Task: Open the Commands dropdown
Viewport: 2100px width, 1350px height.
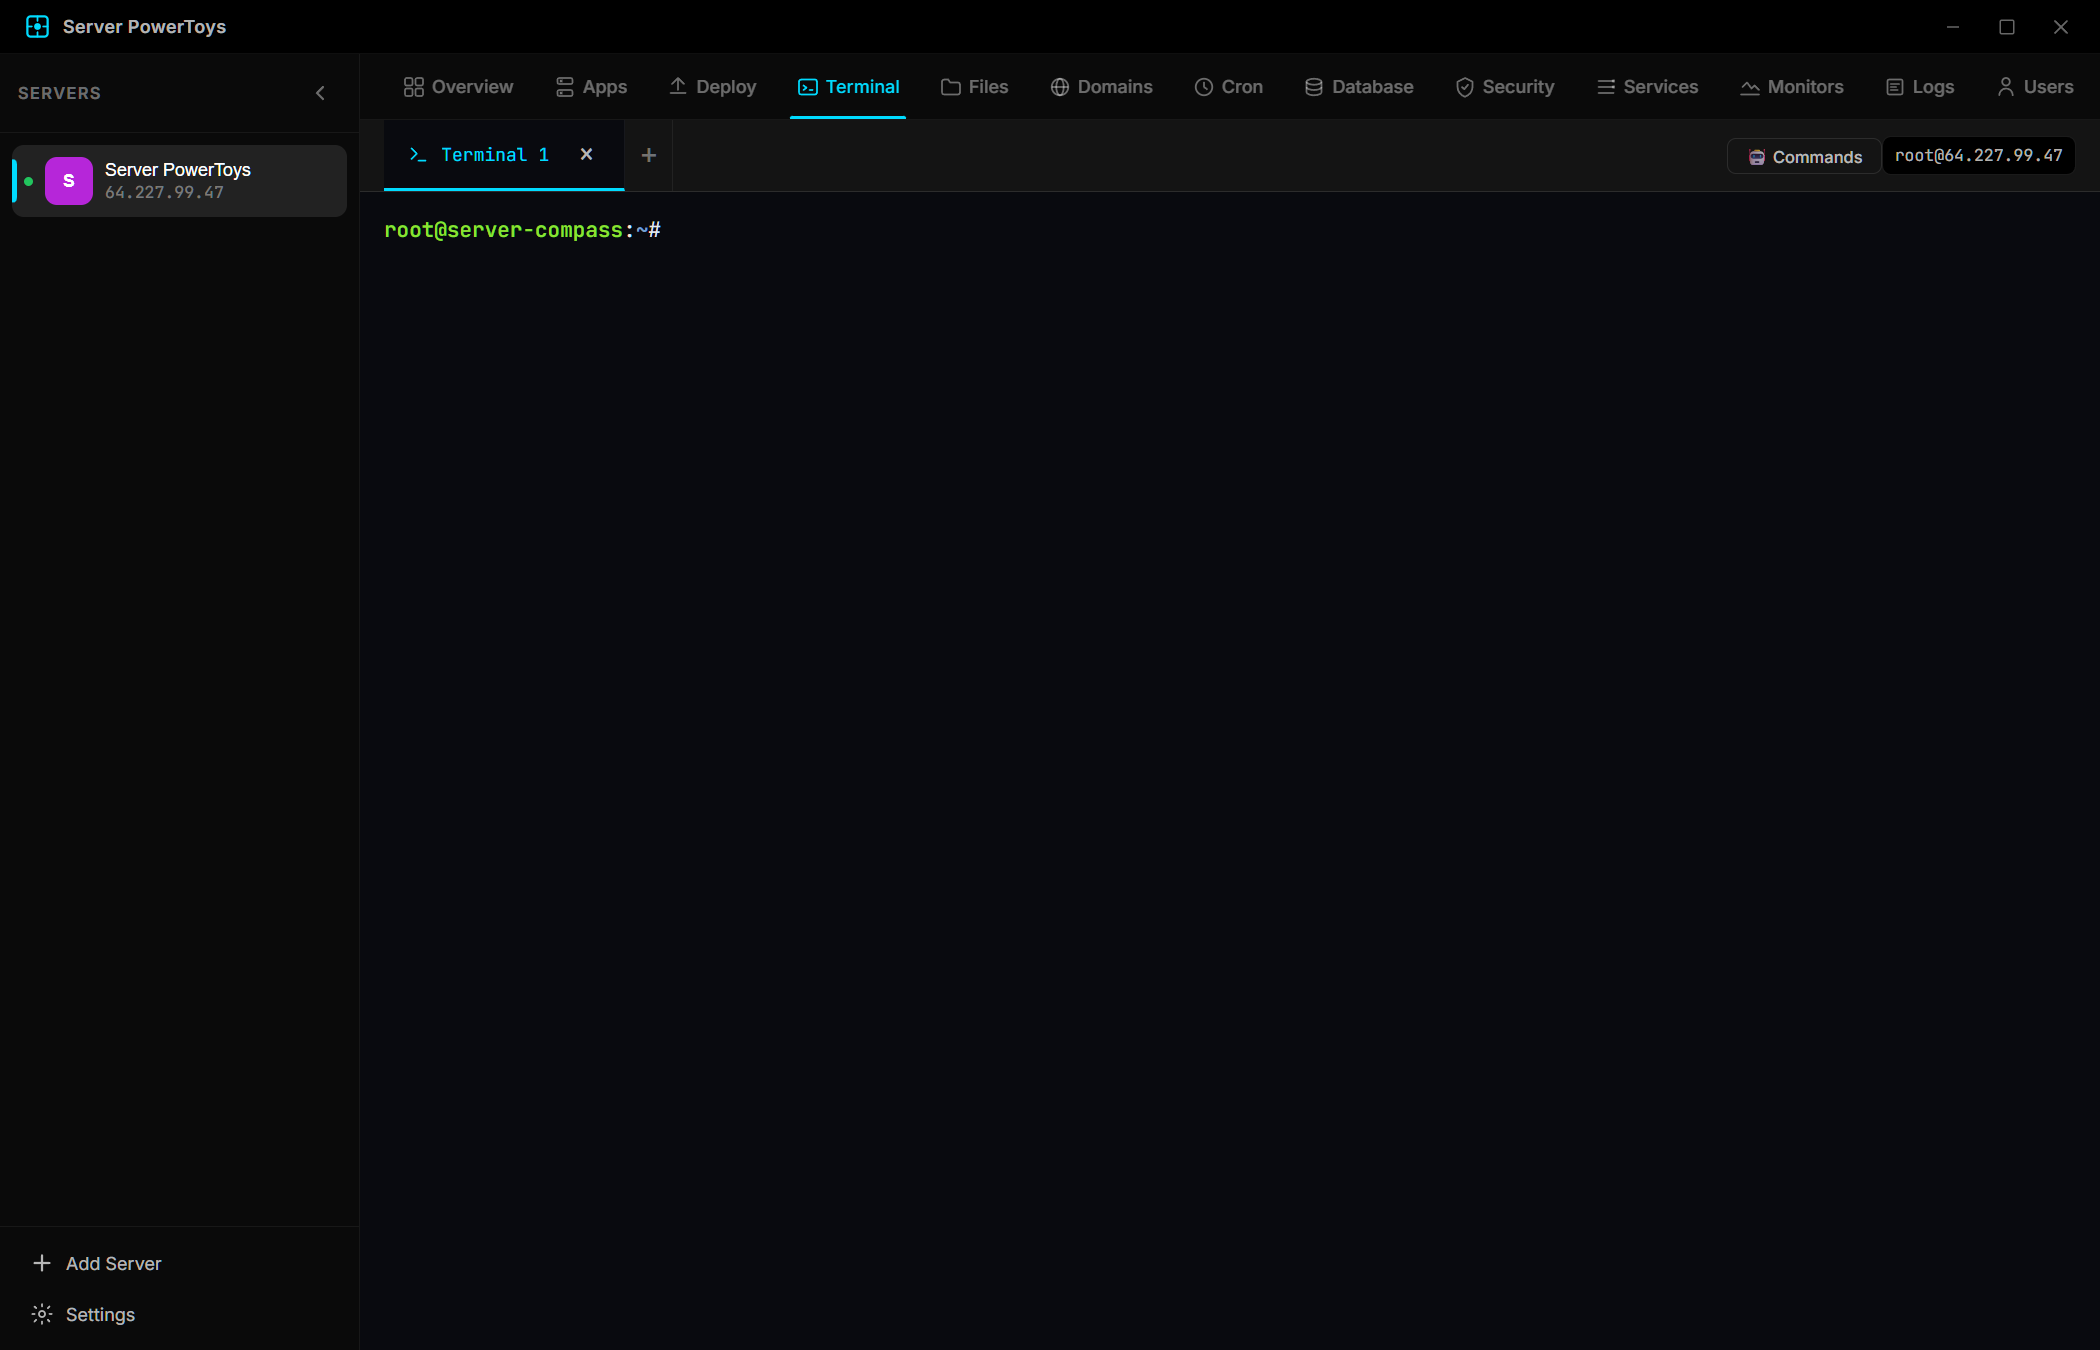Action: tap(1803, 156)
